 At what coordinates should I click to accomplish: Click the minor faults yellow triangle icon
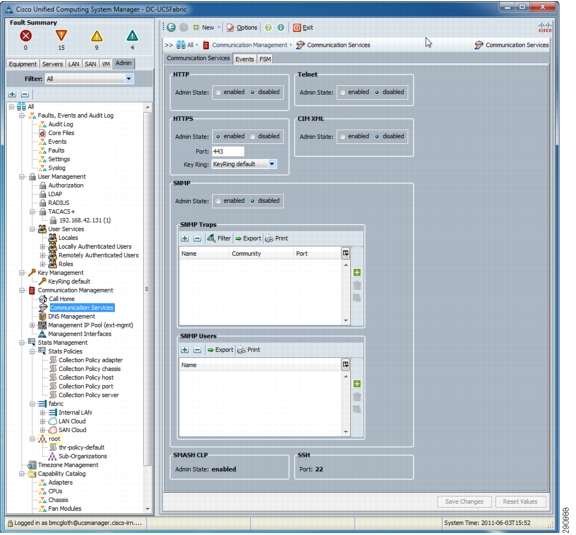pyautogui.click(x=97, y=36)
